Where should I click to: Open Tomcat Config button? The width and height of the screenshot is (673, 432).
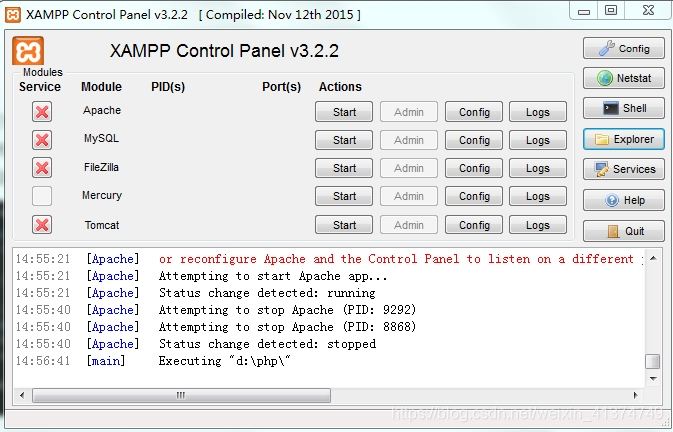(474, 225)
